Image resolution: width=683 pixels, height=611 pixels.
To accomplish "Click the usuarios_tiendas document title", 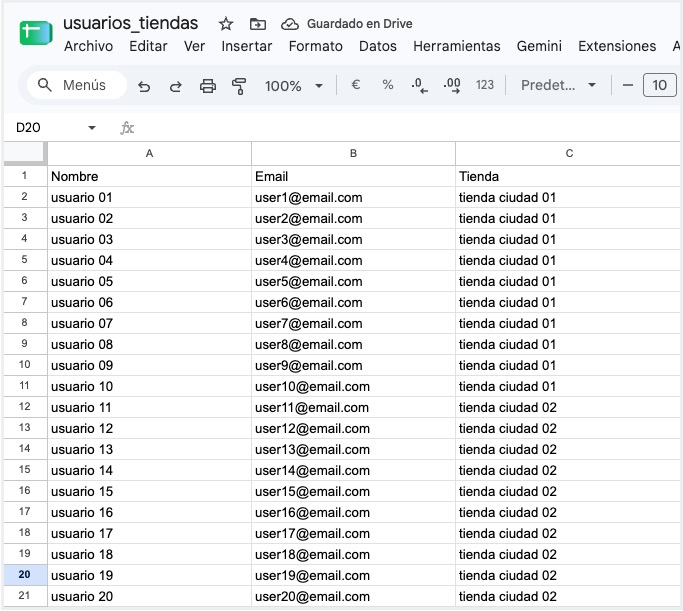I will [x=131, y=24].
